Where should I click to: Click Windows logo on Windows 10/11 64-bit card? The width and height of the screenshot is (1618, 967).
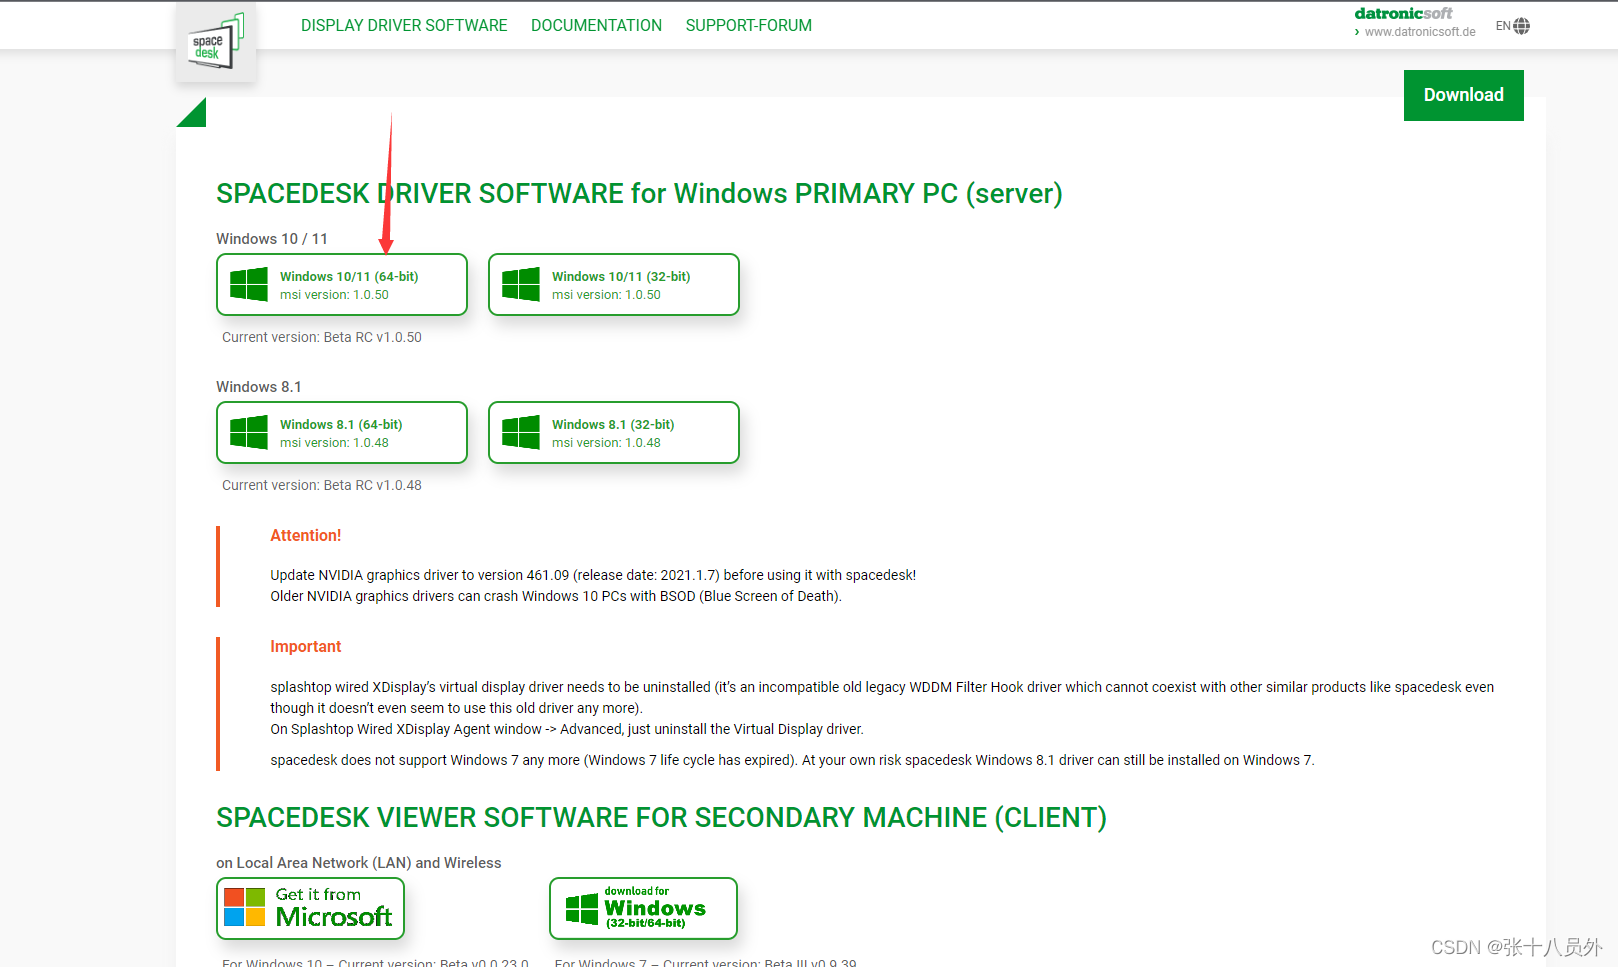(249, 284)
